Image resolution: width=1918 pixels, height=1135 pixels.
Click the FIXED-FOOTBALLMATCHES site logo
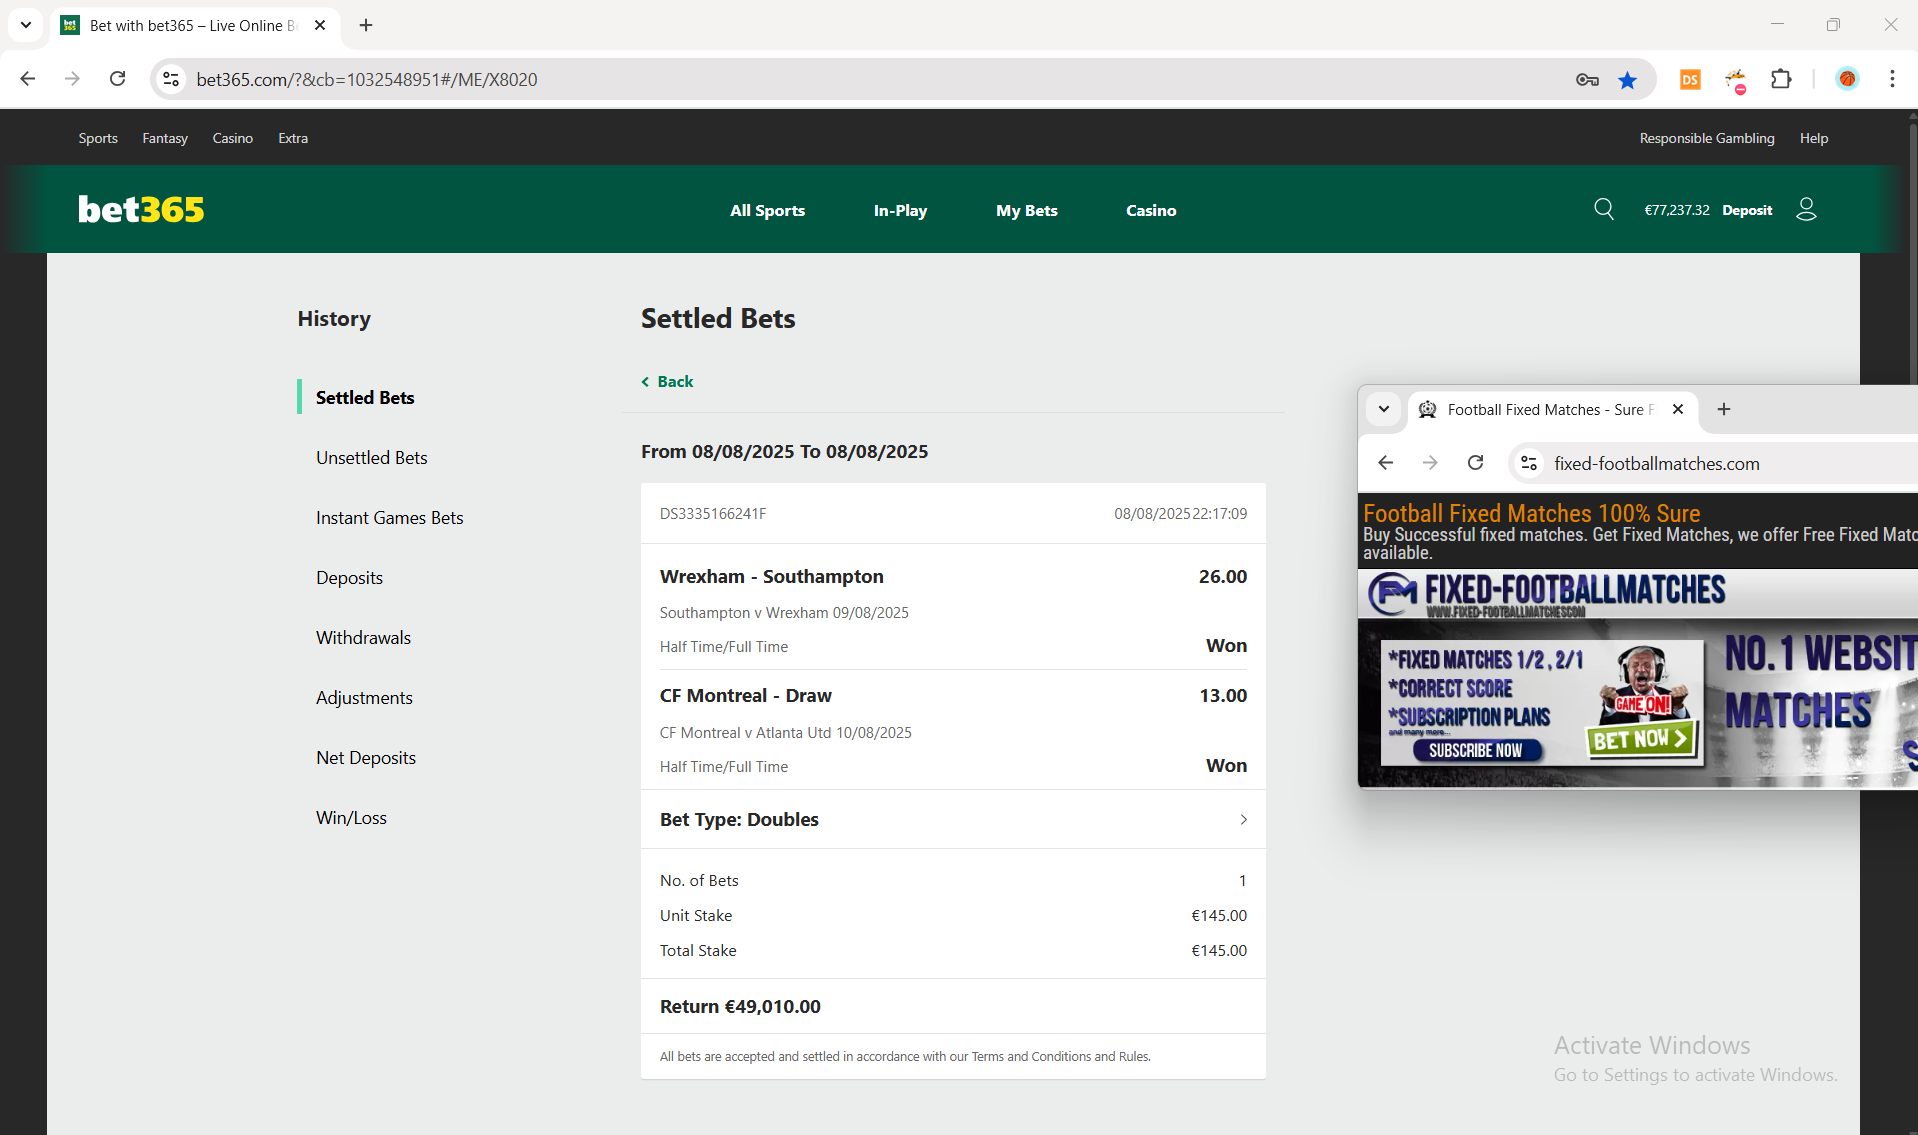(x=1547, y=594)
